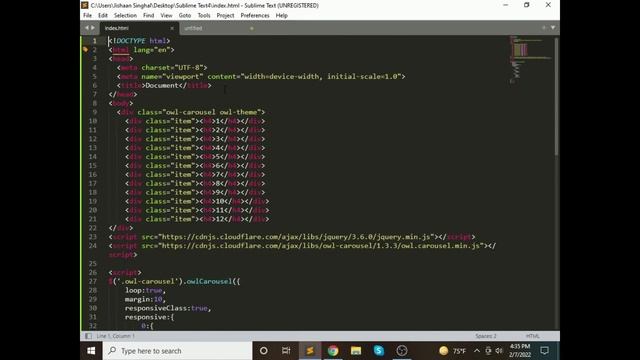Click the DOCTYPE html text on line 1
640x360 pixels.
[139, 41]
